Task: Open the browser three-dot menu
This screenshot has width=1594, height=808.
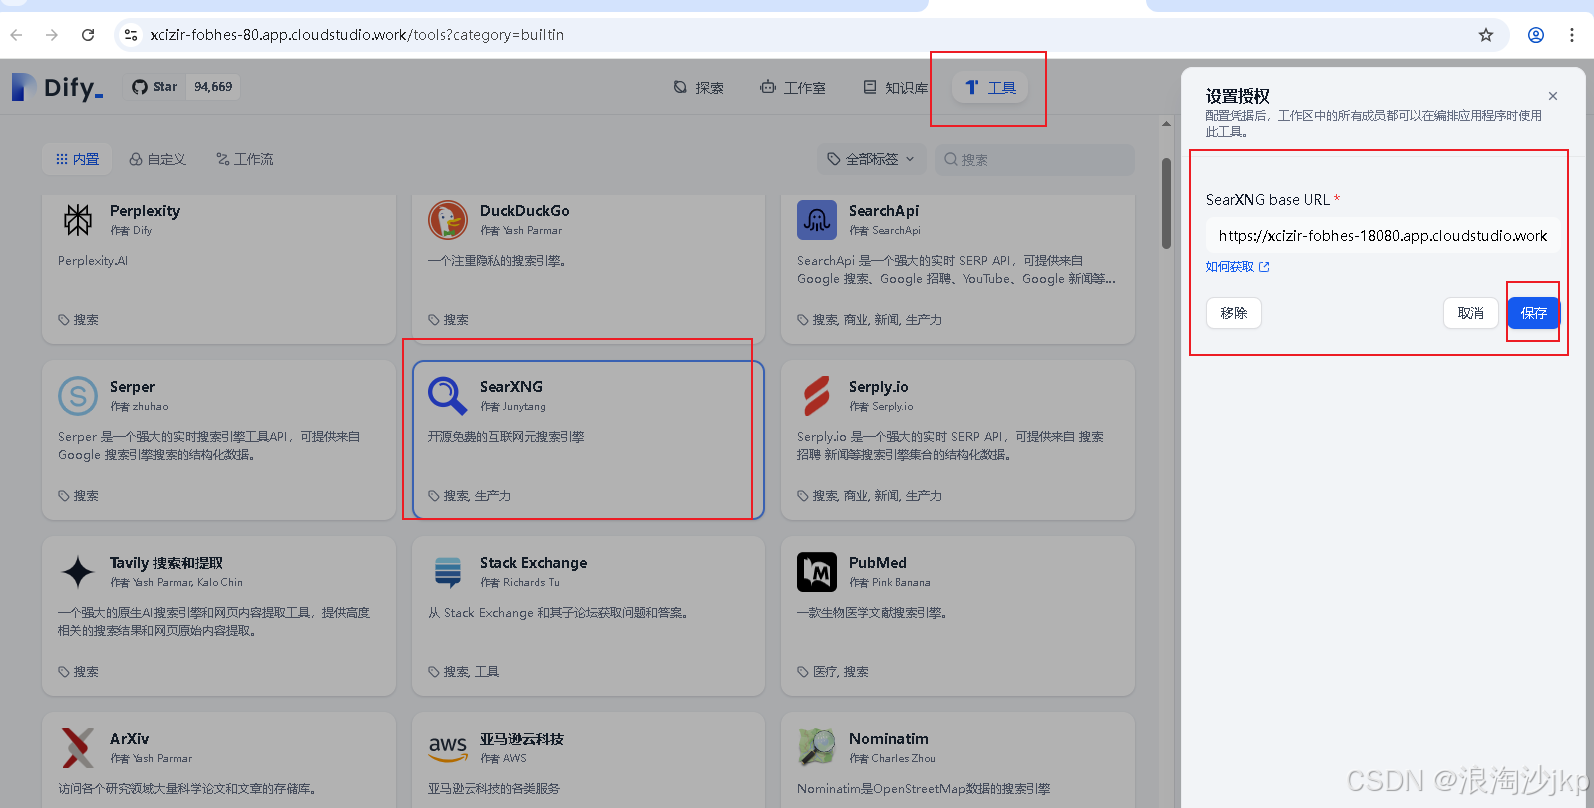Action: click(x=1572, y=35)
